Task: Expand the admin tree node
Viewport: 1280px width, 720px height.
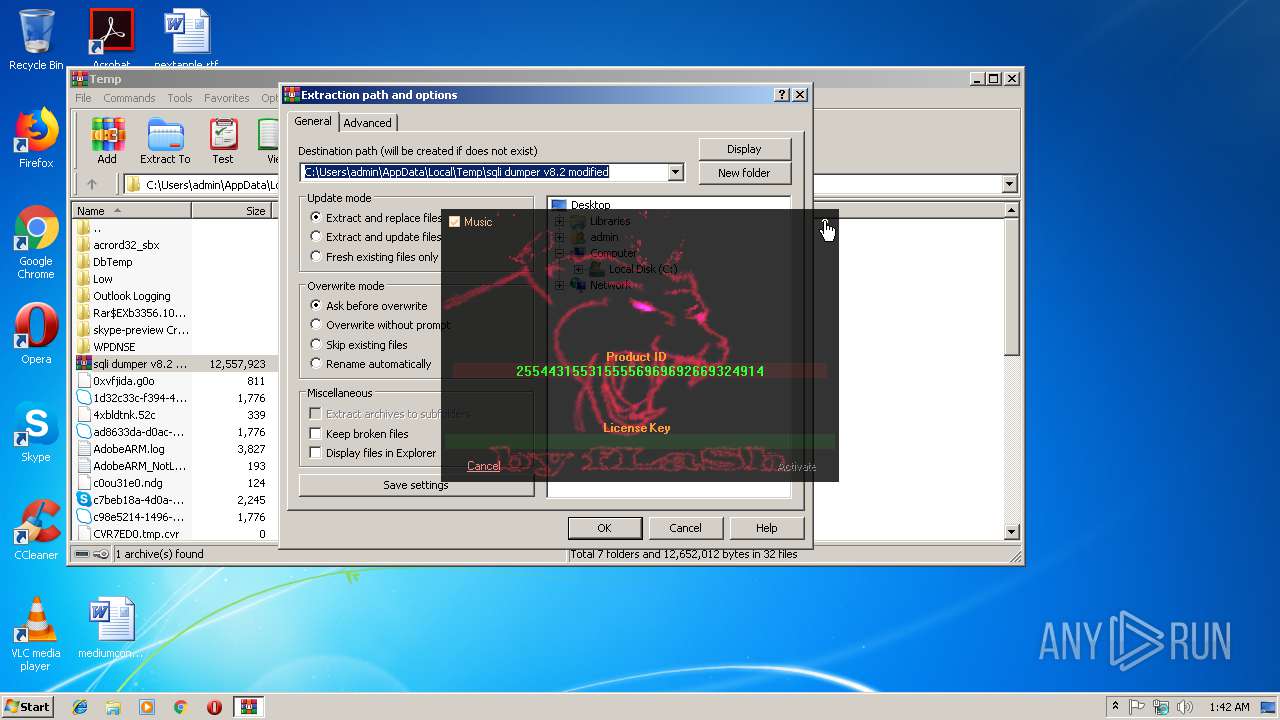Action: 559,237
